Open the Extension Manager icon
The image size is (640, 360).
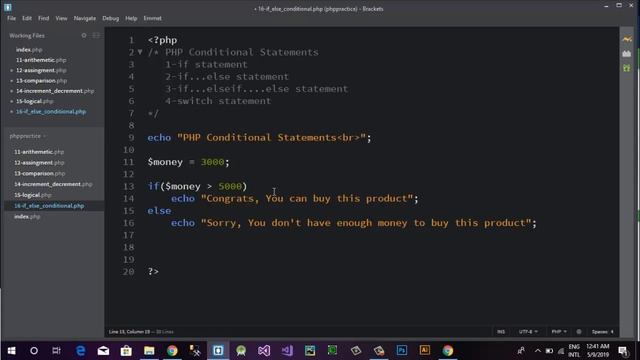point(627,54)
